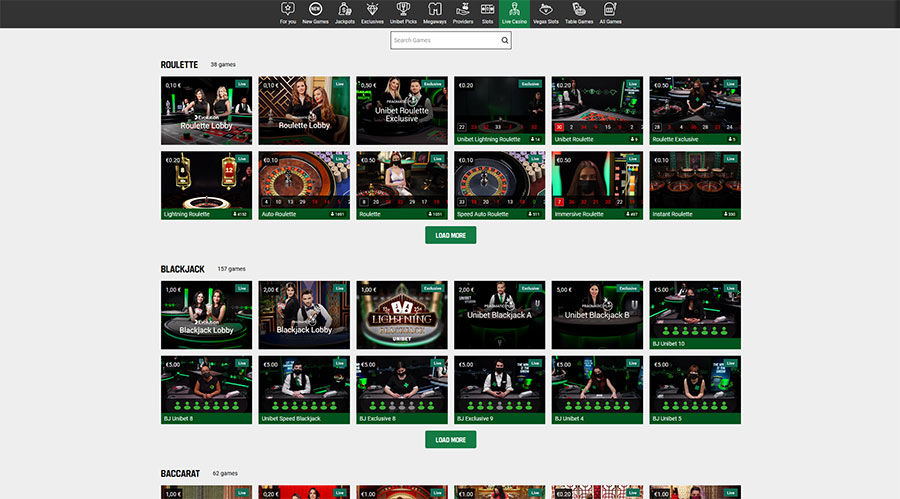Open the Auto-Roulette game
This screenshot has height=499, width=900.
click(x=304, y=185)
